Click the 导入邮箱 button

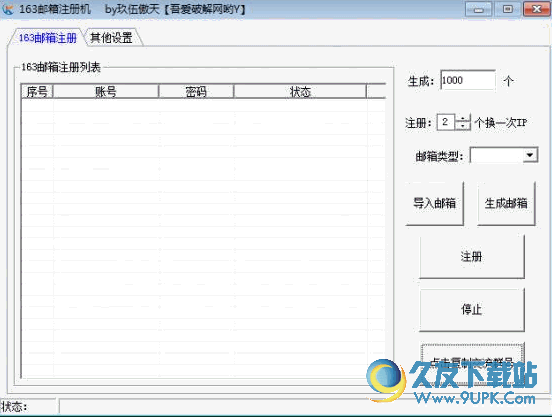pyautogui.click(x=434, y=203)
